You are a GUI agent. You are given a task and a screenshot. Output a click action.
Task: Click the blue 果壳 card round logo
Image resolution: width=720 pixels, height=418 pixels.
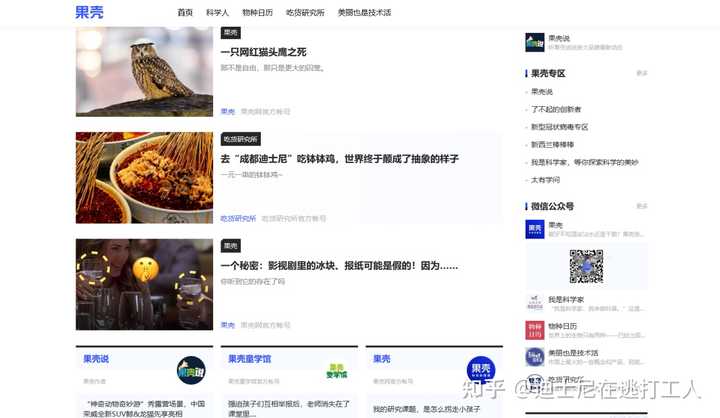(481, 371)
